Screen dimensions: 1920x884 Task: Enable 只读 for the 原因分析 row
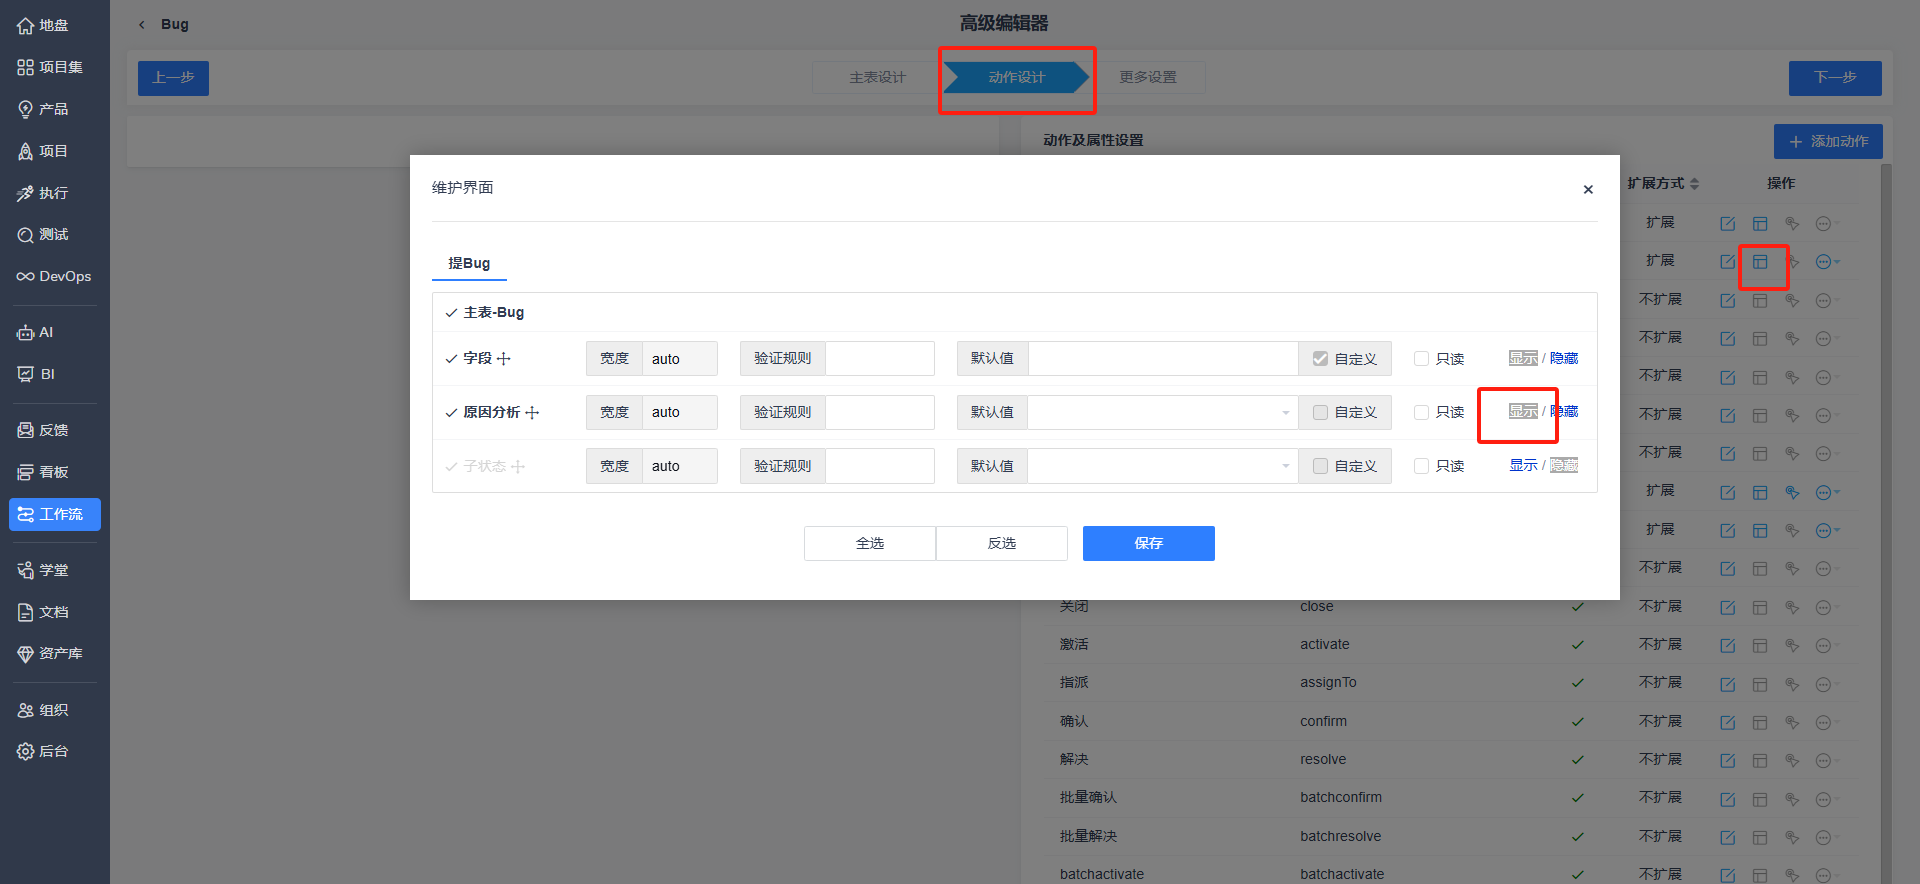[1421, 412]
